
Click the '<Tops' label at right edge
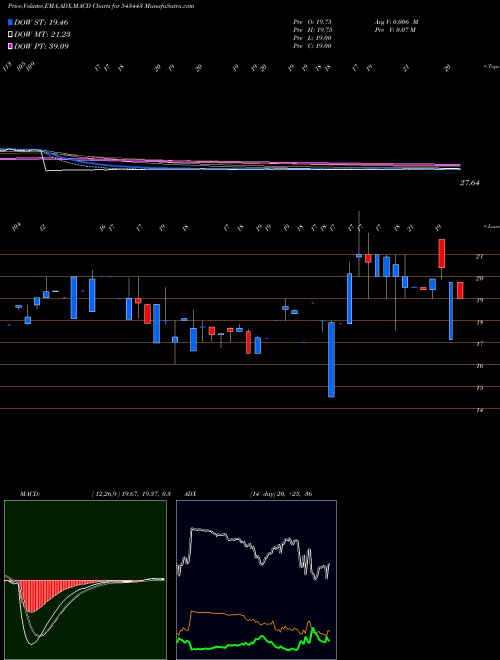(491, 67)
